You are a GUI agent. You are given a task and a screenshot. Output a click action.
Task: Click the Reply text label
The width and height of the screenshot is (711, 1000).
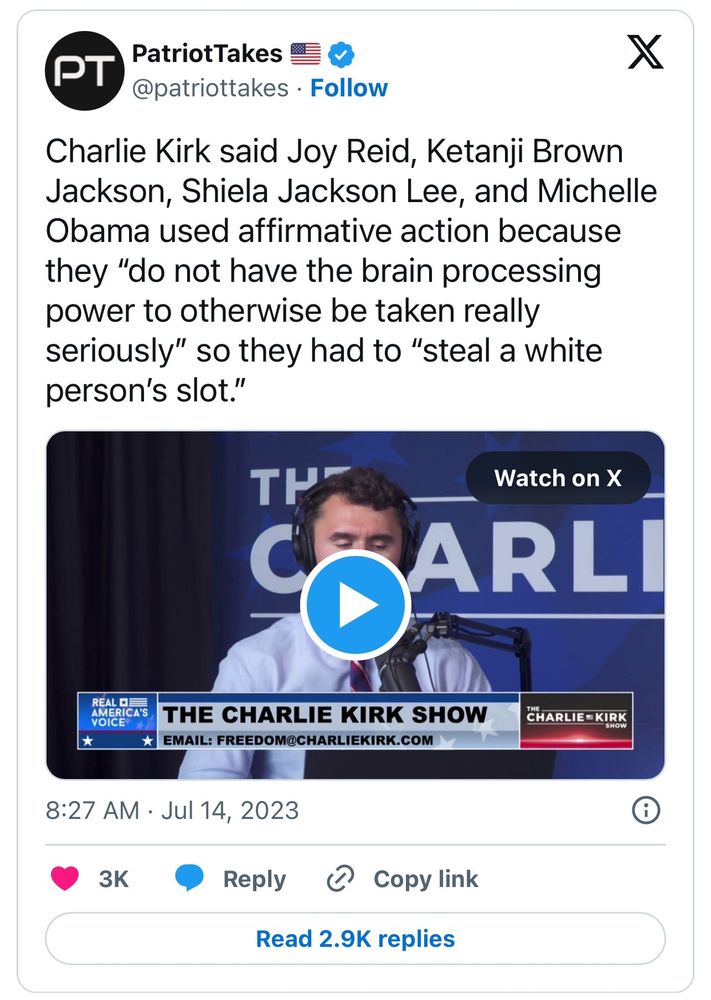pyautogui.click(x=254, y=879)
